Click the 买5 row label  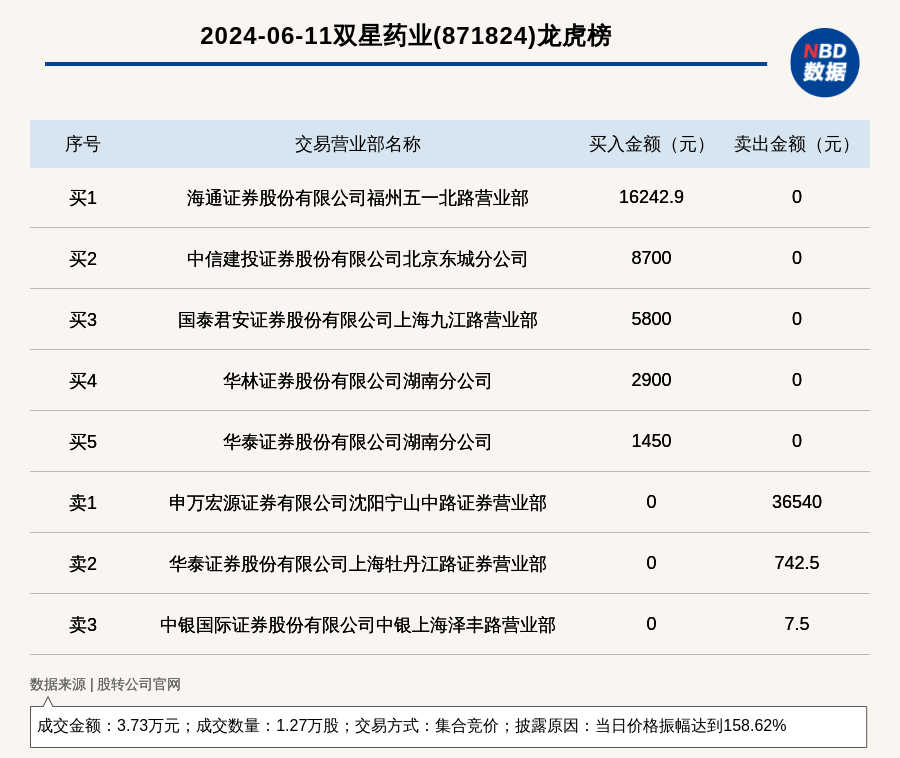[x=83, y=442]
